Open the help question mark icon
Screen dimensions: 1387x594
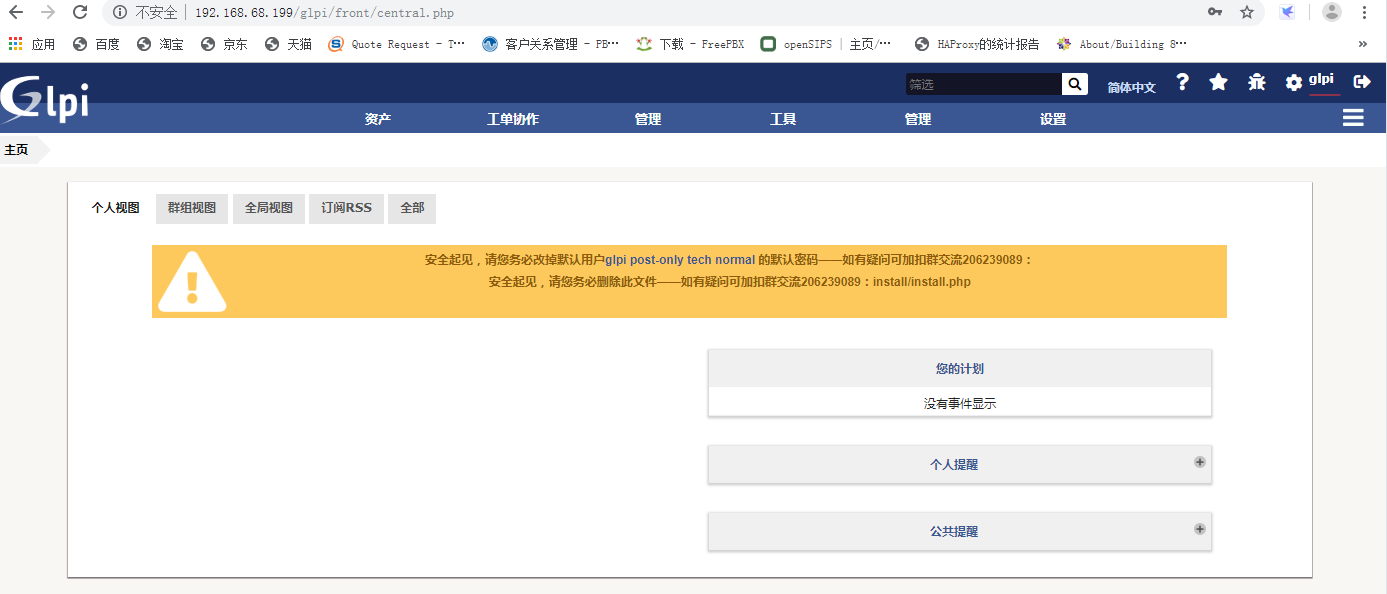(1182, 83)
